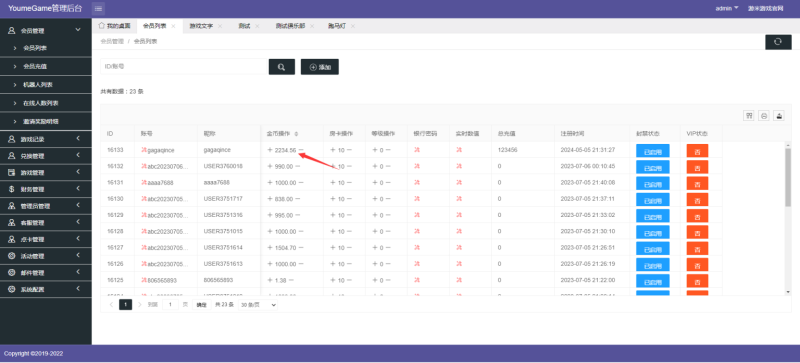800x363 pixels.
Task: Expand the 客服管理 sidebar menu
Action: (x=46, y=223)
